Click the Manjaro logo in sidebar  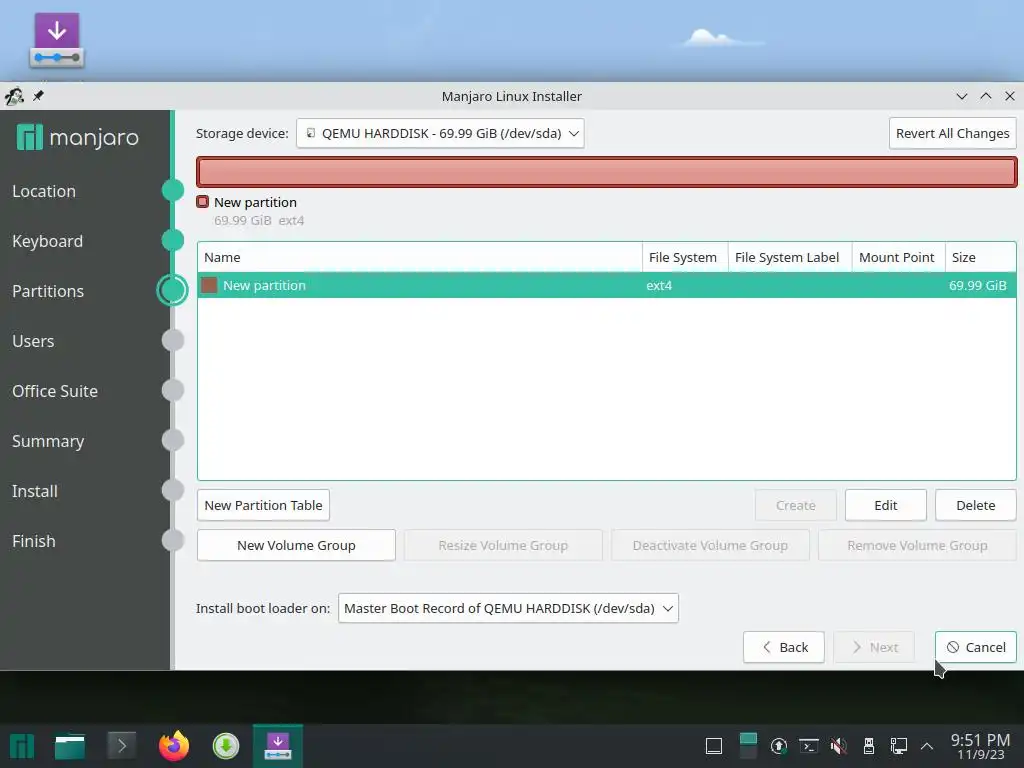click(77, 137)
